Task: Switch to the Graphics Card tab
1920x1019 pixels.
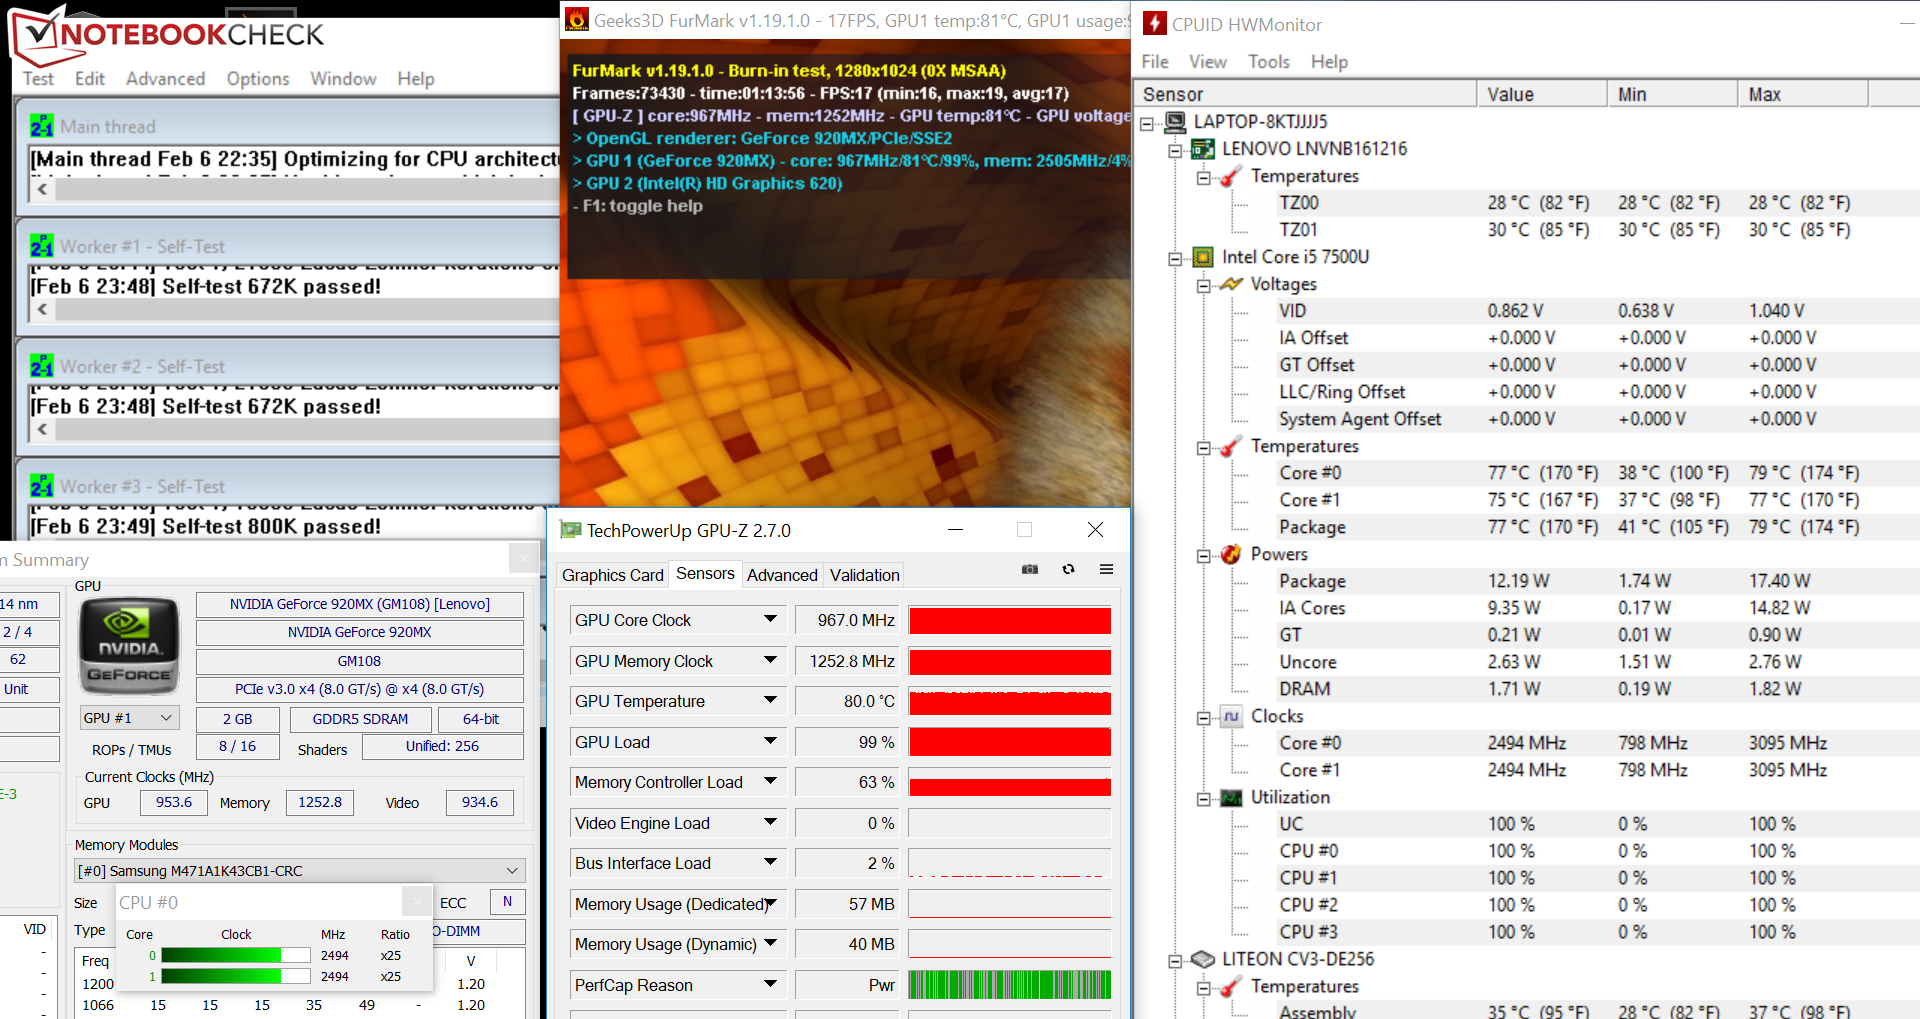Action: pos(612,575)
